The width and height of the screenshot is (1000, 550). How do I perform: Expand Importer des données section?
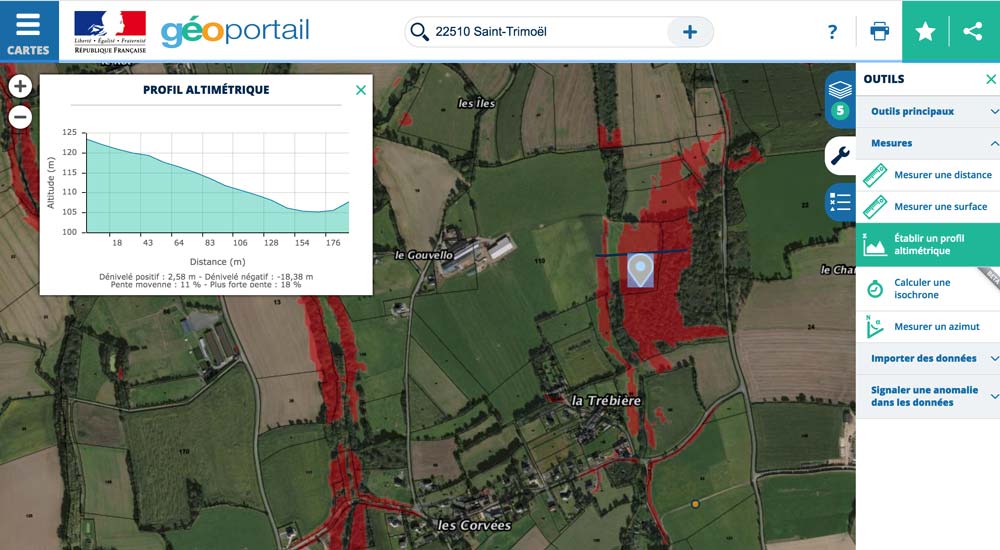(928, 359)
